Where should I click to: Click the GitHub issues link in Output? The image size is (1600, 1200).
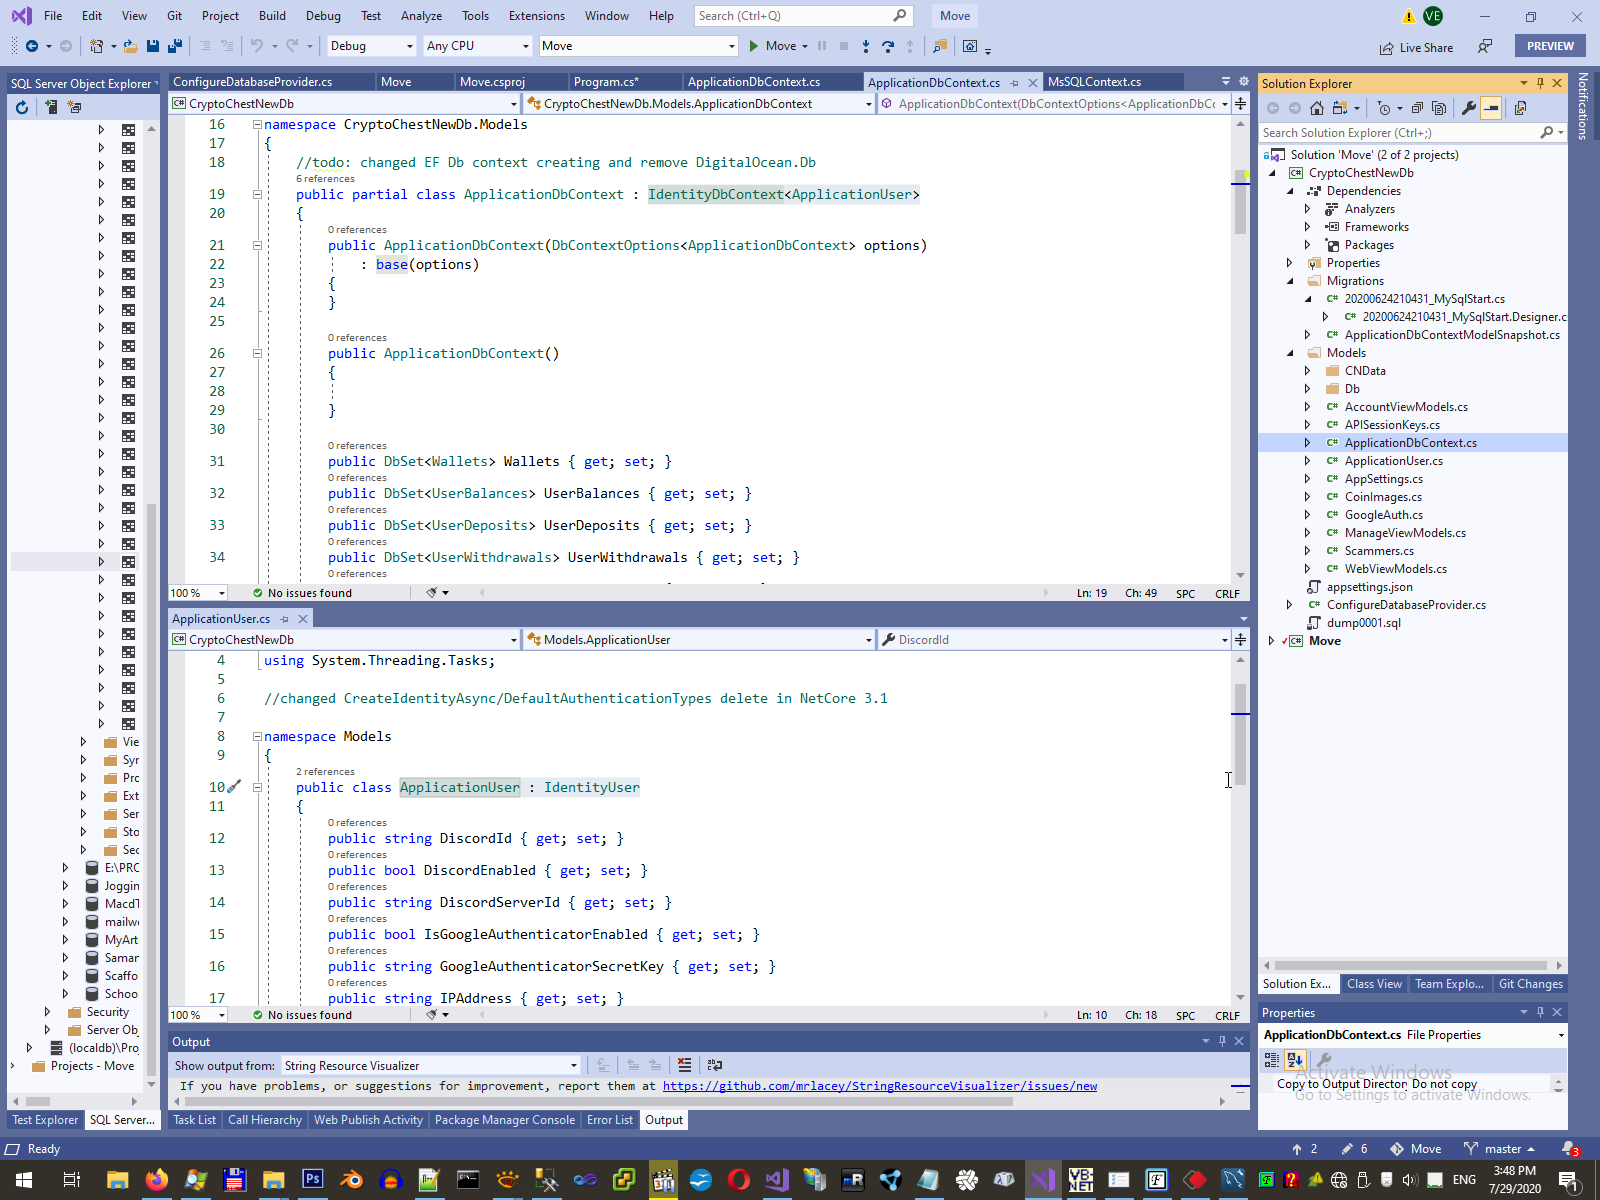(879, 1086)
